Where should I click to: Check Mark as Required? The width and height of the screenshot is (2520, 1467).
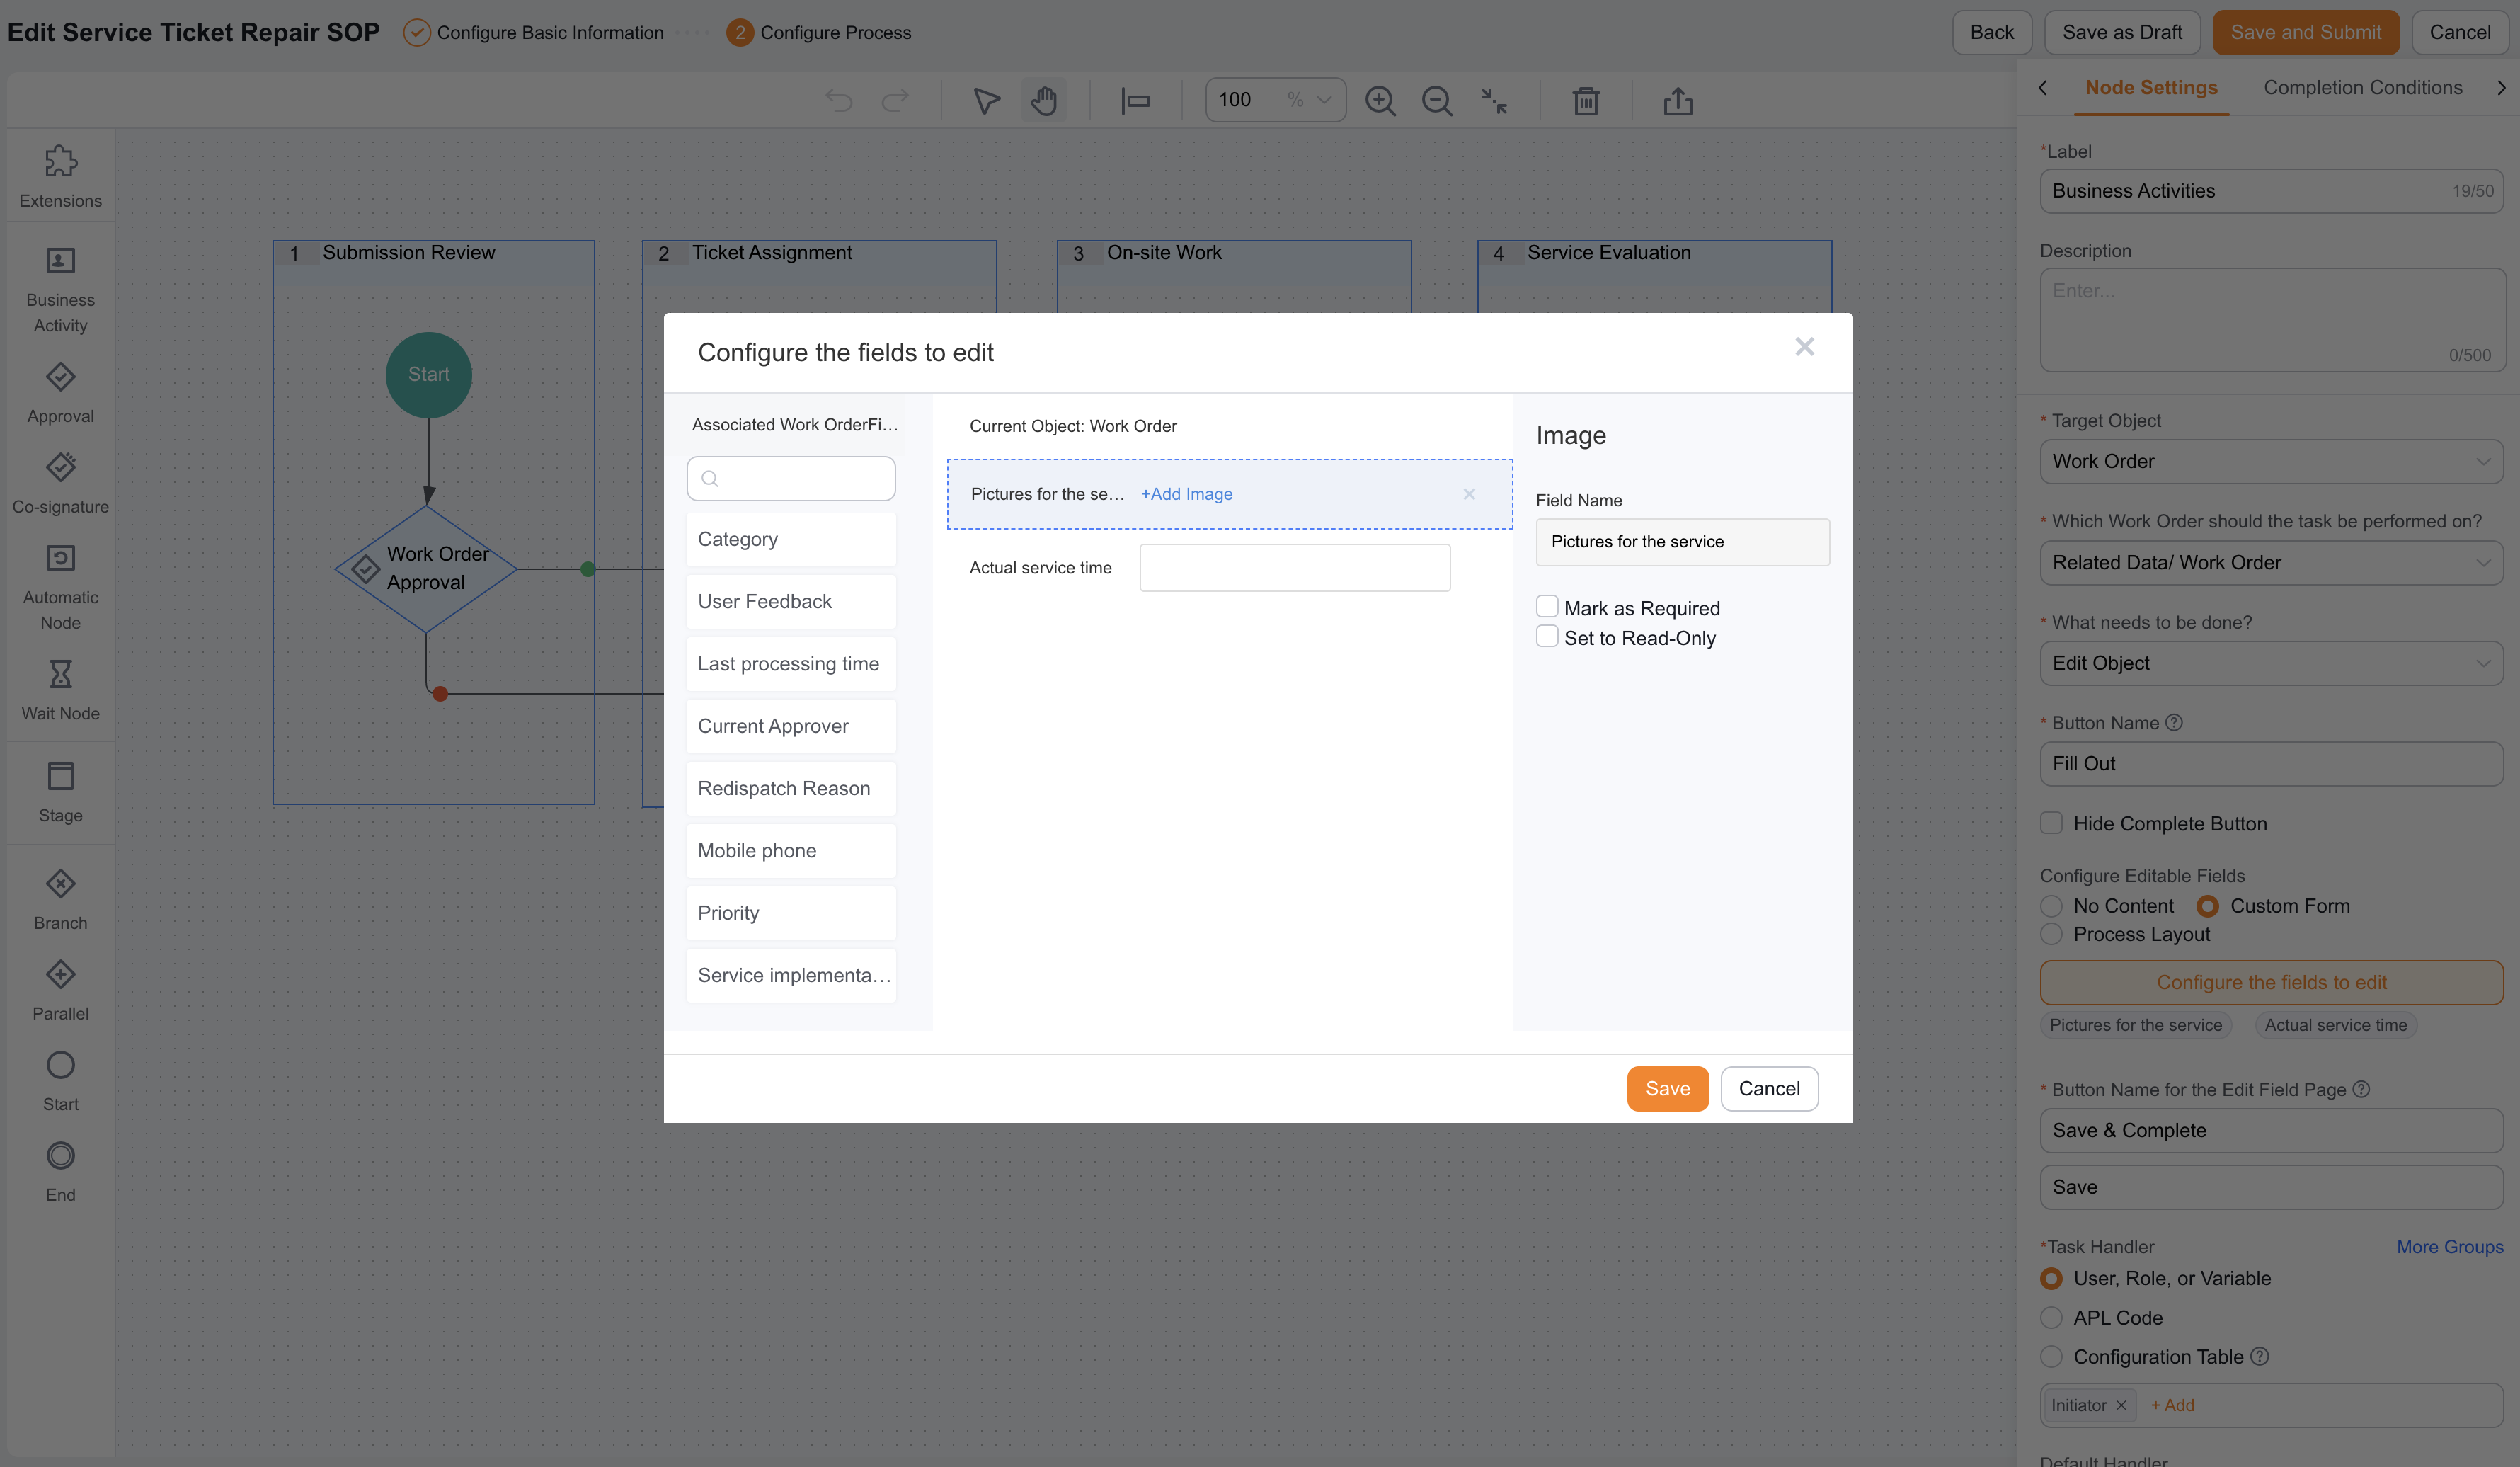1547,607
